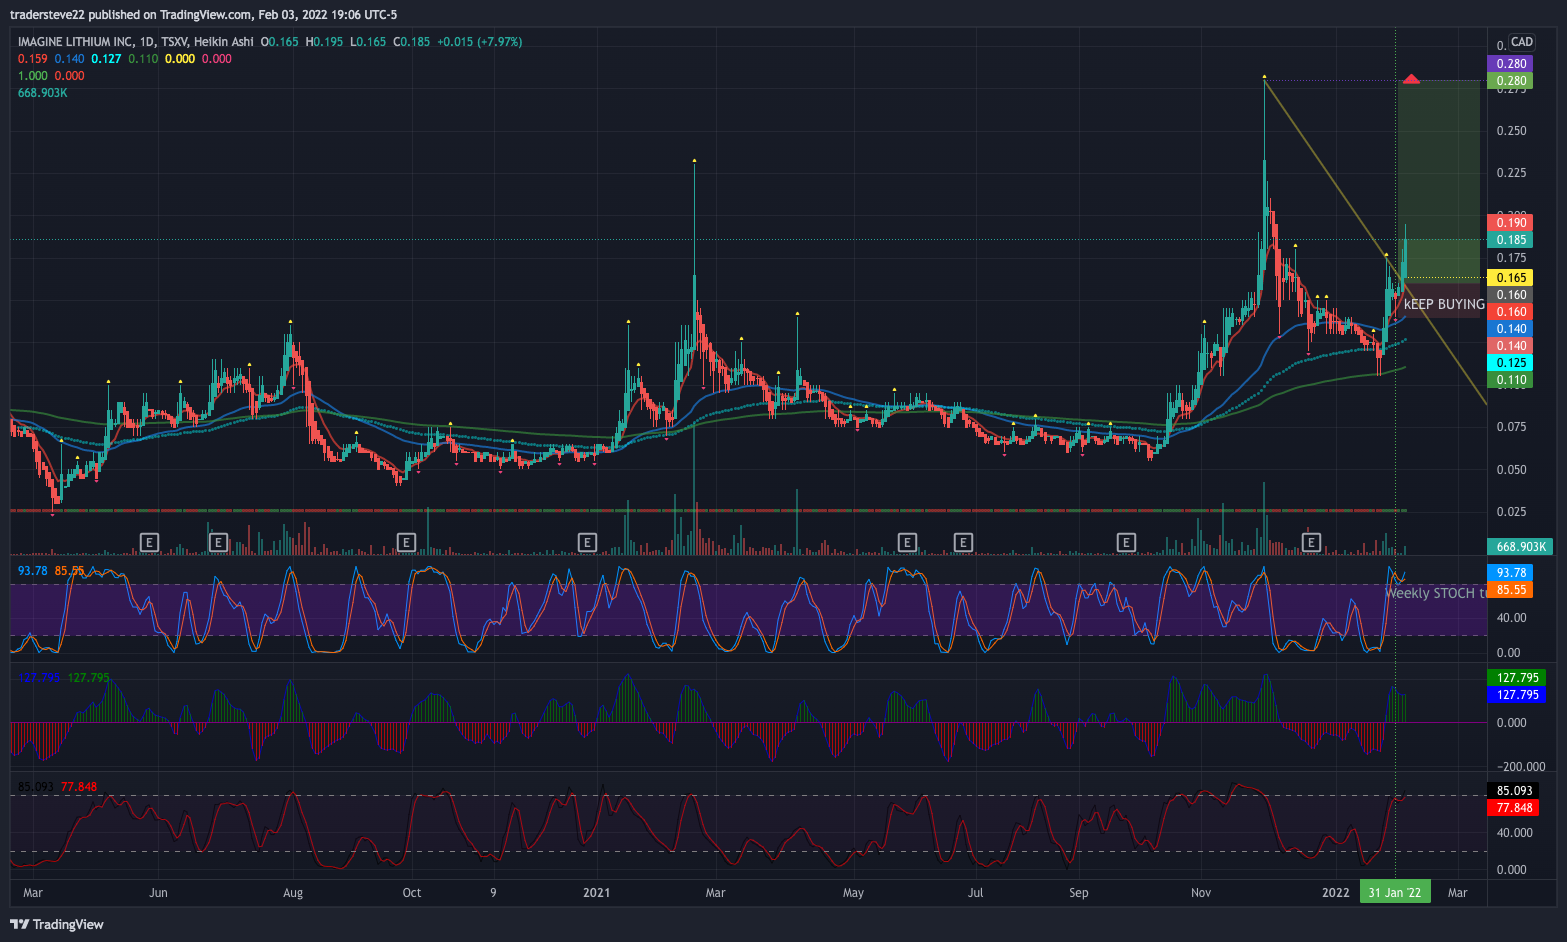1567x942 pixels.
Task: Click the 2022 label on the time axis
Action: [x=1336, y=892]
